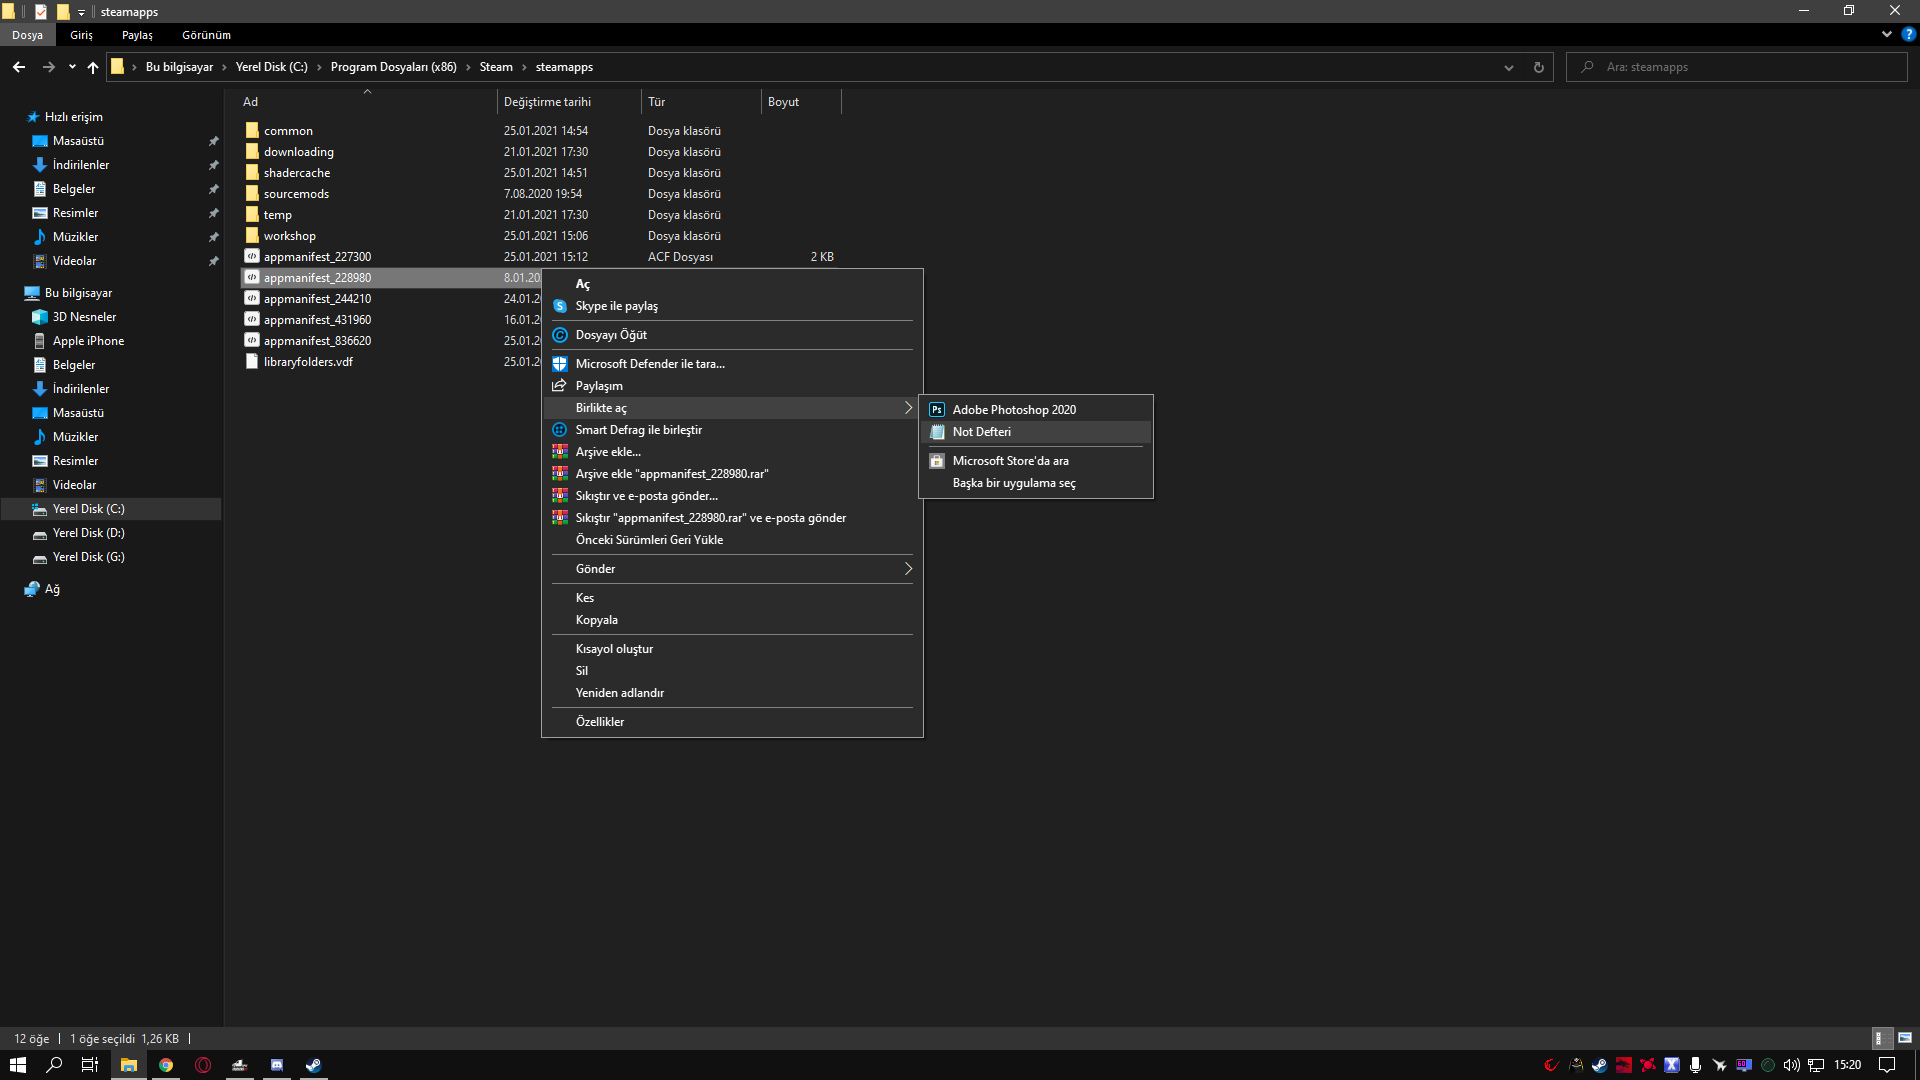
Task: Click the Microsoft Store'da ara bag icon
Action: point(937,461)
